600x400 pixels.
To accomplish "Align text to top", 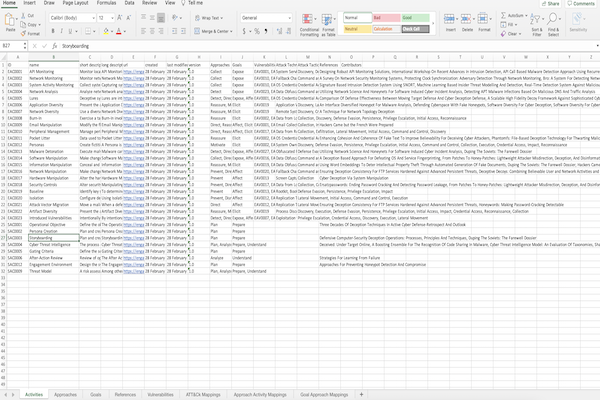I will click(x=143, y=18).
